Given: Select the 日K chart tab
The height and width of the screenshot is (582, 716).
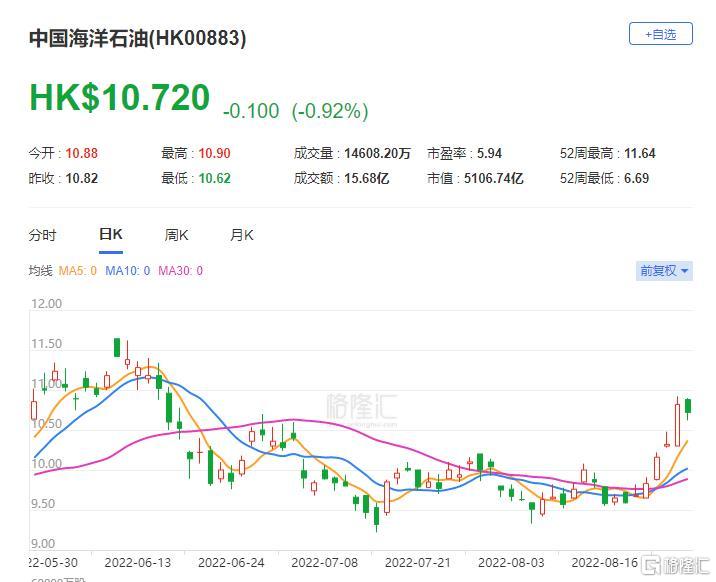Looking at the screenshot, I should tap(111, 235).
